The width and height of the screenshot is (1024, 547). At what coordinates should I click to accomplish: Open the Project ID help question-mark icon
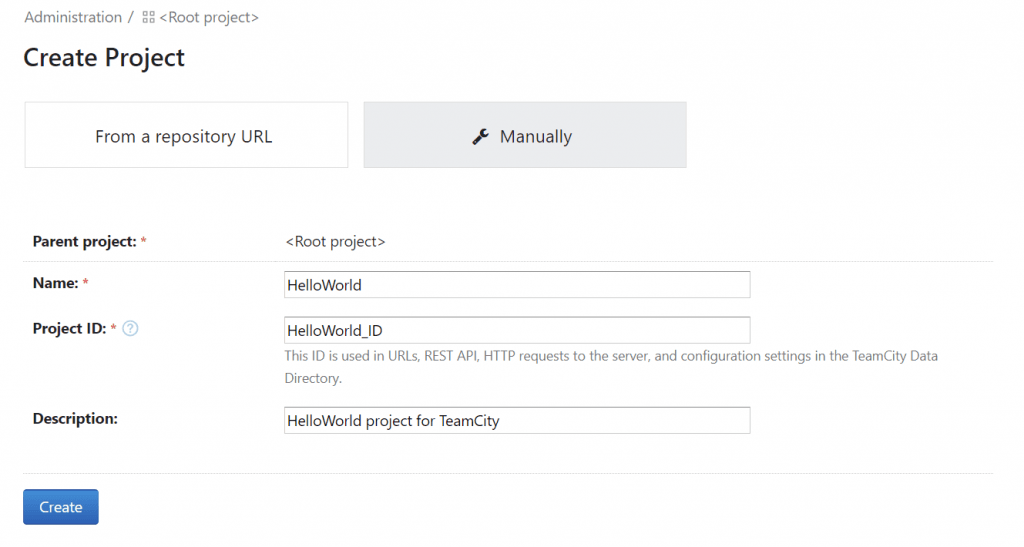(x=130, y=329)
